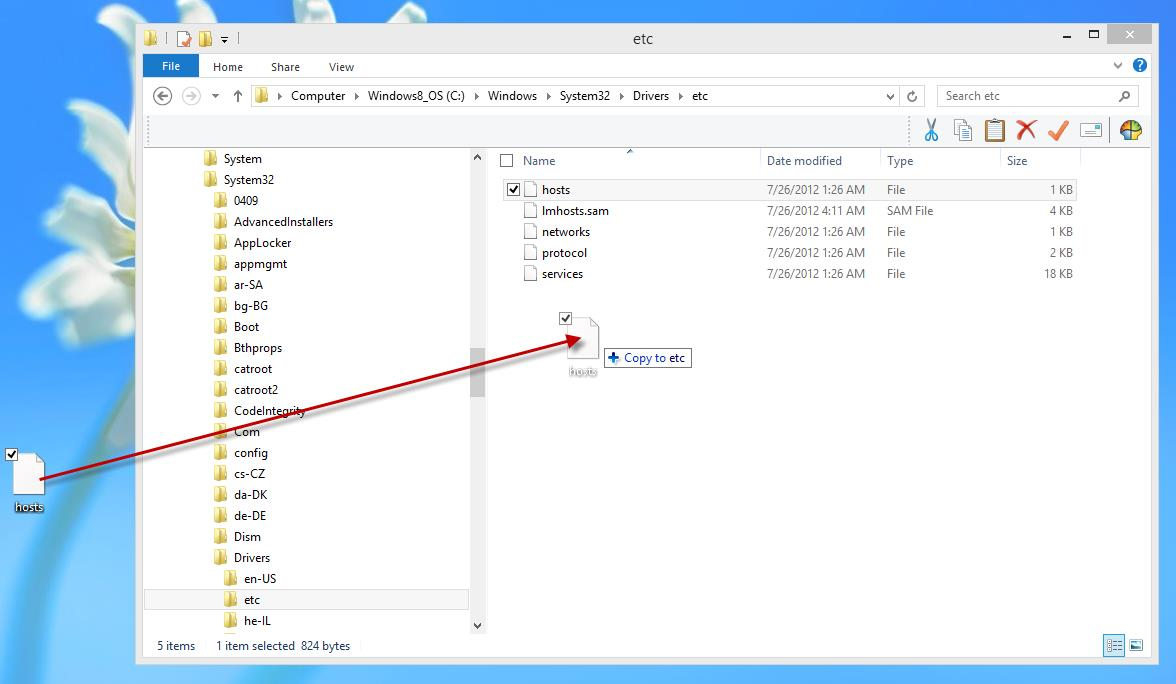Open the recent locations dropdown arrow
Image resolution: width=1176 pixels, height=684 pixels.
point(215,96)
